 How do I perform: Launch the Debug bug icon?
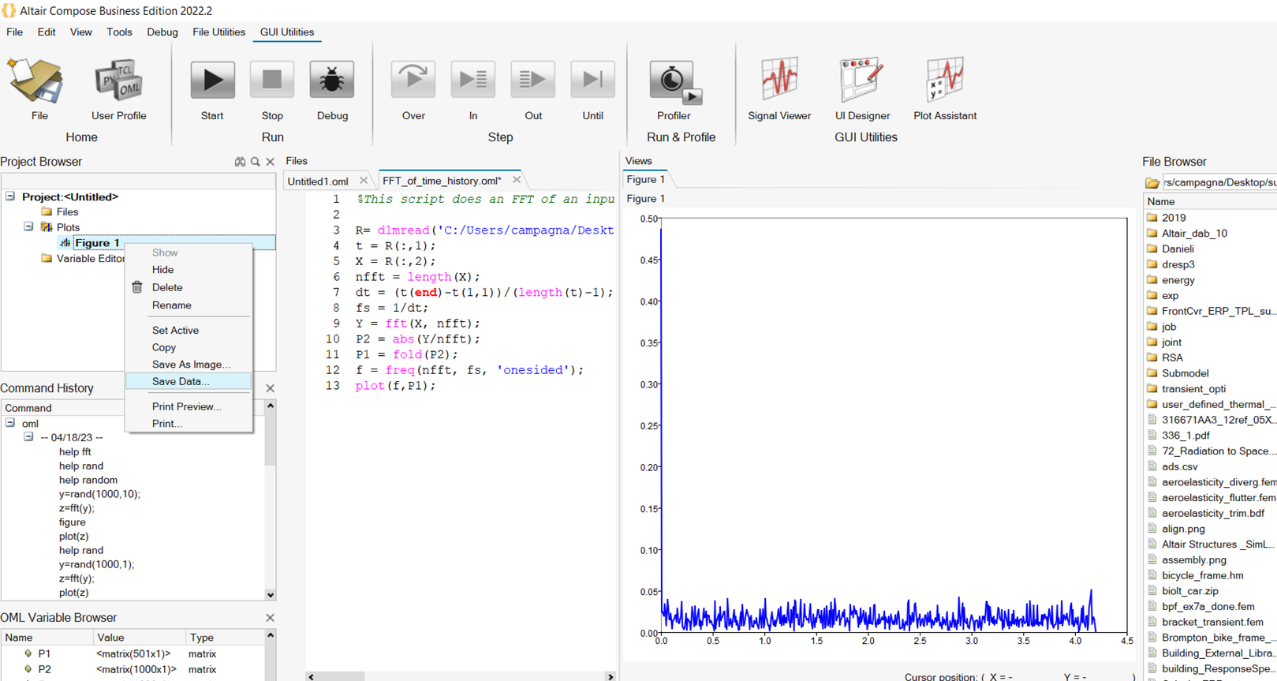[x=332, y=80]
